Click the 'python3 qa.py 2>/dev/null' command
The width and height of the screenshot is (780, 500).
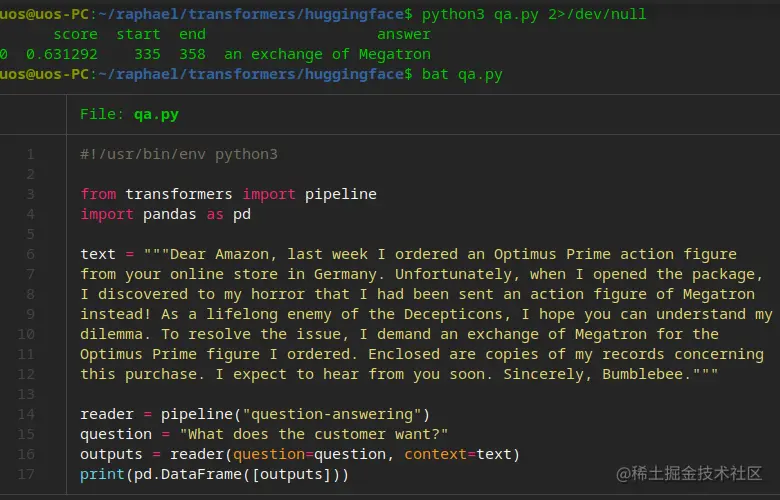[x=534, y=14]
